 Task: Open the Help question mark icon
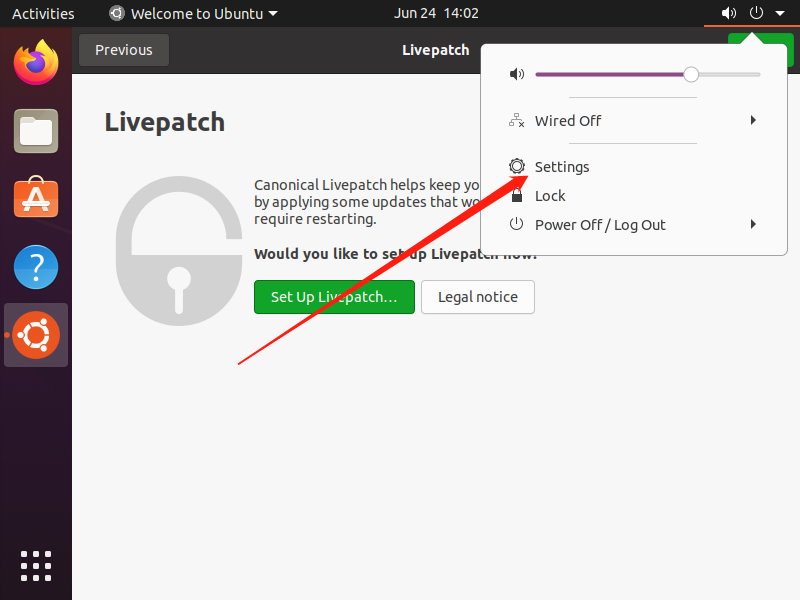[36, 267]
